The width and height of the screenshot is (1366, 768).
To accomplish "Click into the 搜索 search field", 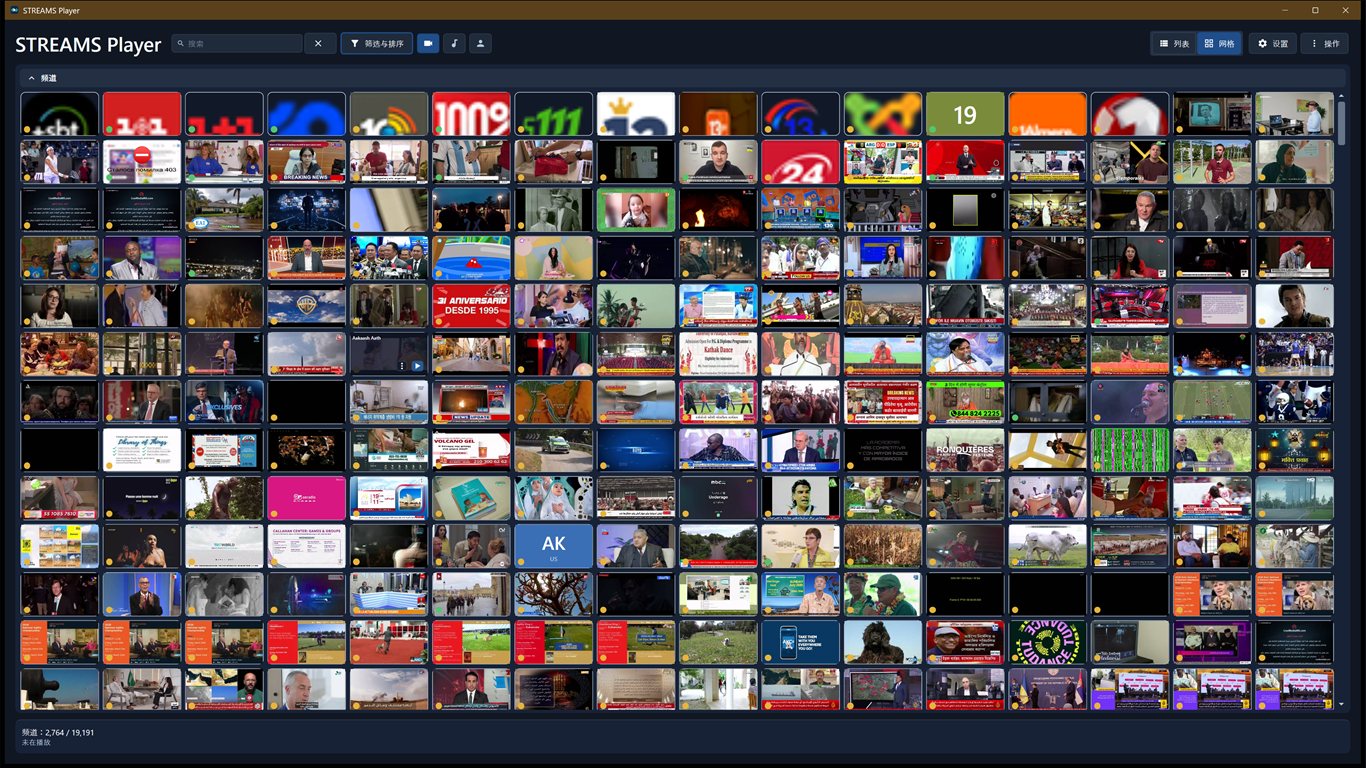I will (237, 44).
